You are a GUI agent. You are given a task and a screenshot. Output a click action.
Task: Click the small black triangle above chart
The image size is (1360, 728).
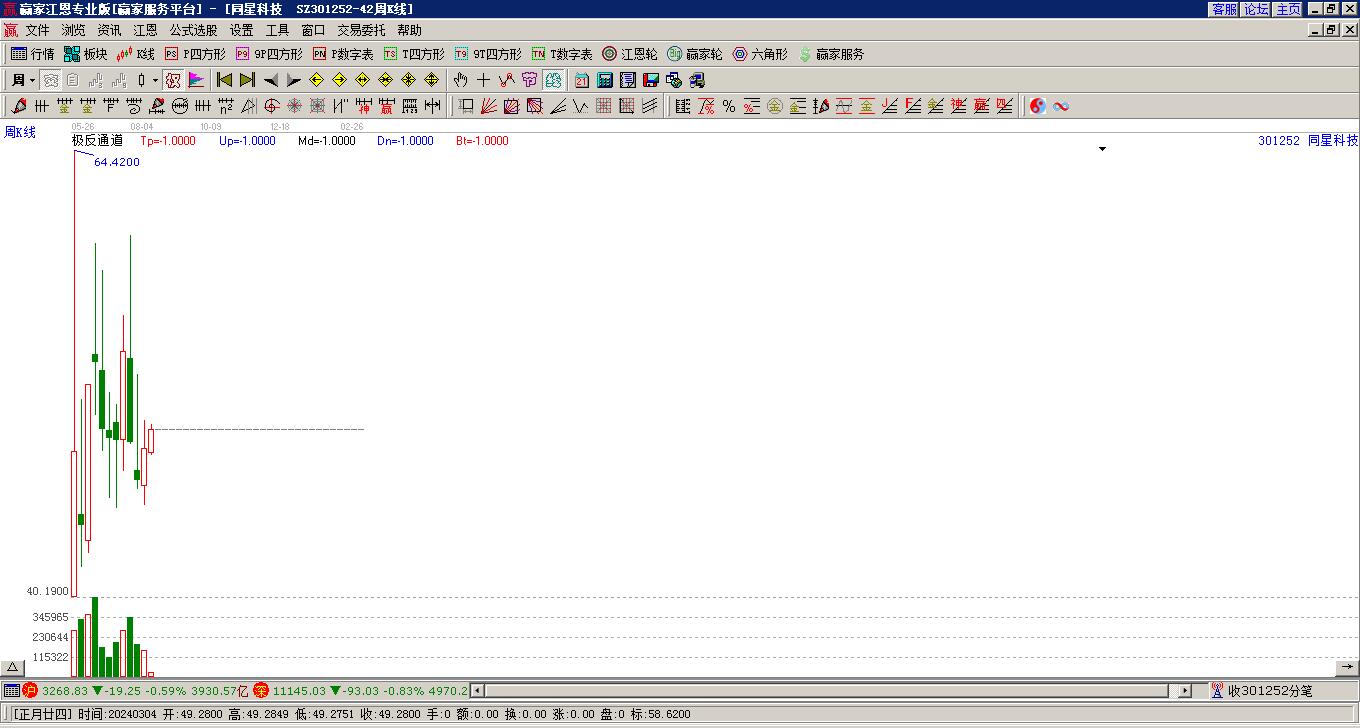point(1103,149)
